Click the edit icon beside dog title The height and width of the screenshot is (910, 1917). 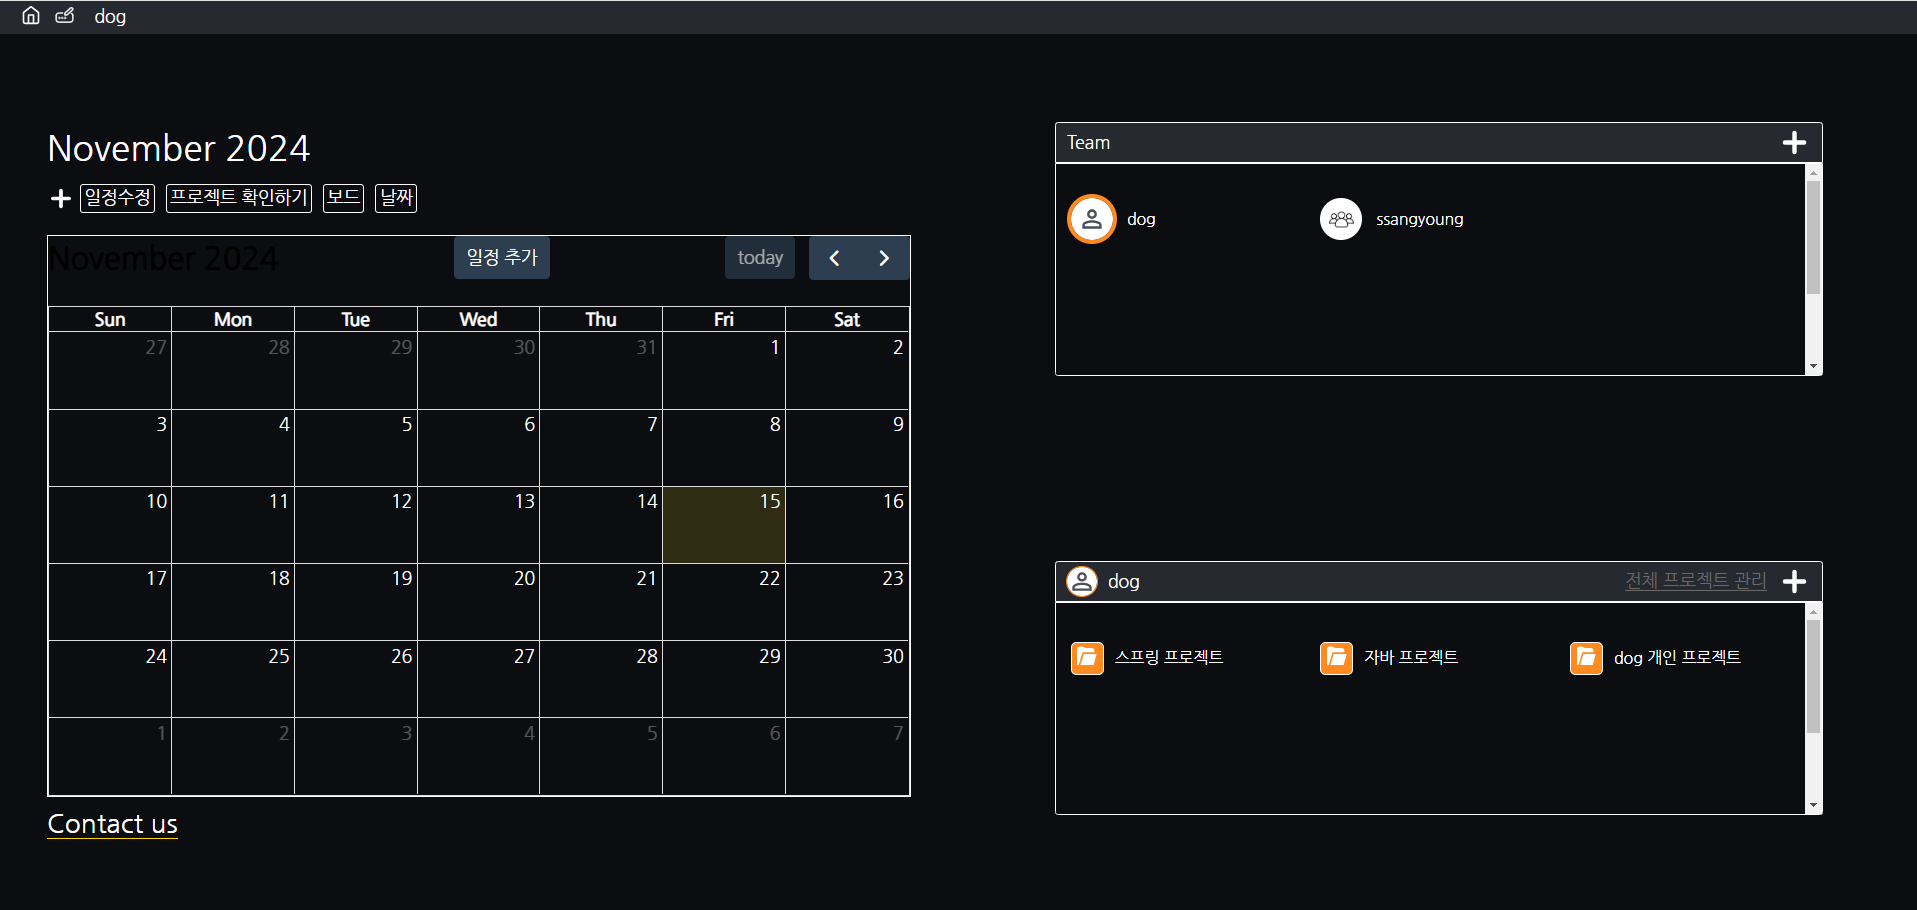(65, 16)
